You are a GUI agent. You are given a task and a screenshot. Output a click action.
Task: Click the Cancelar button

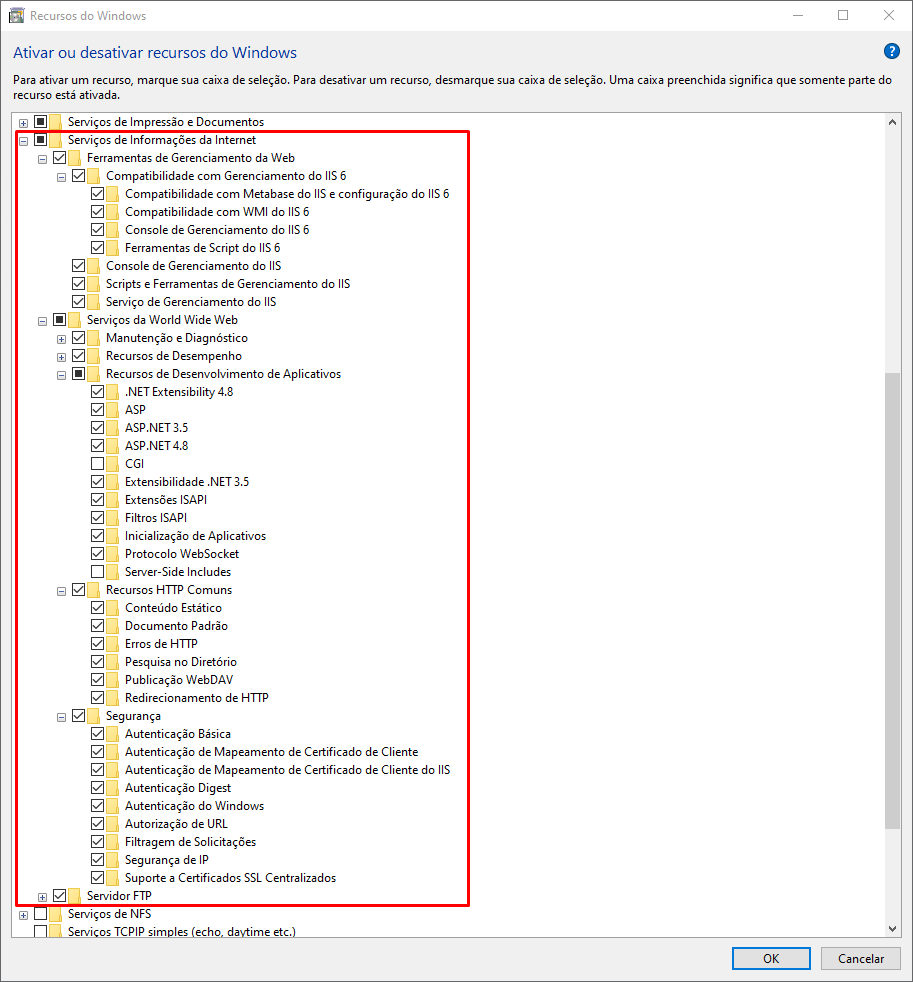(x=861, y=958)
